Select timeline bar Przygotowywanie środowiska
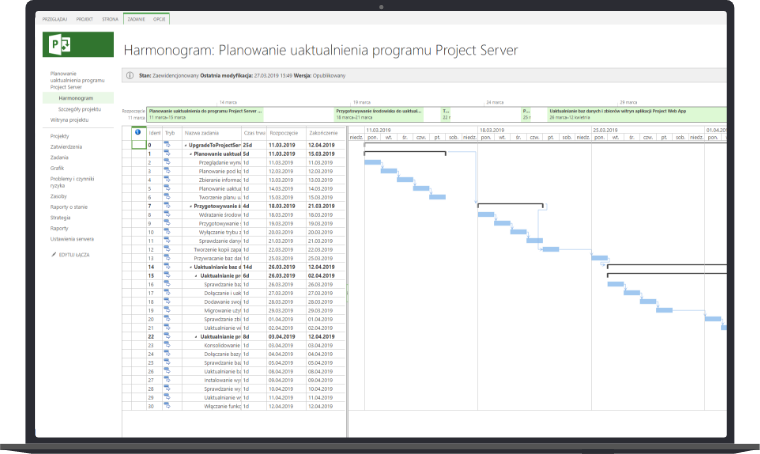760x454 pixels. coord(379,114)
